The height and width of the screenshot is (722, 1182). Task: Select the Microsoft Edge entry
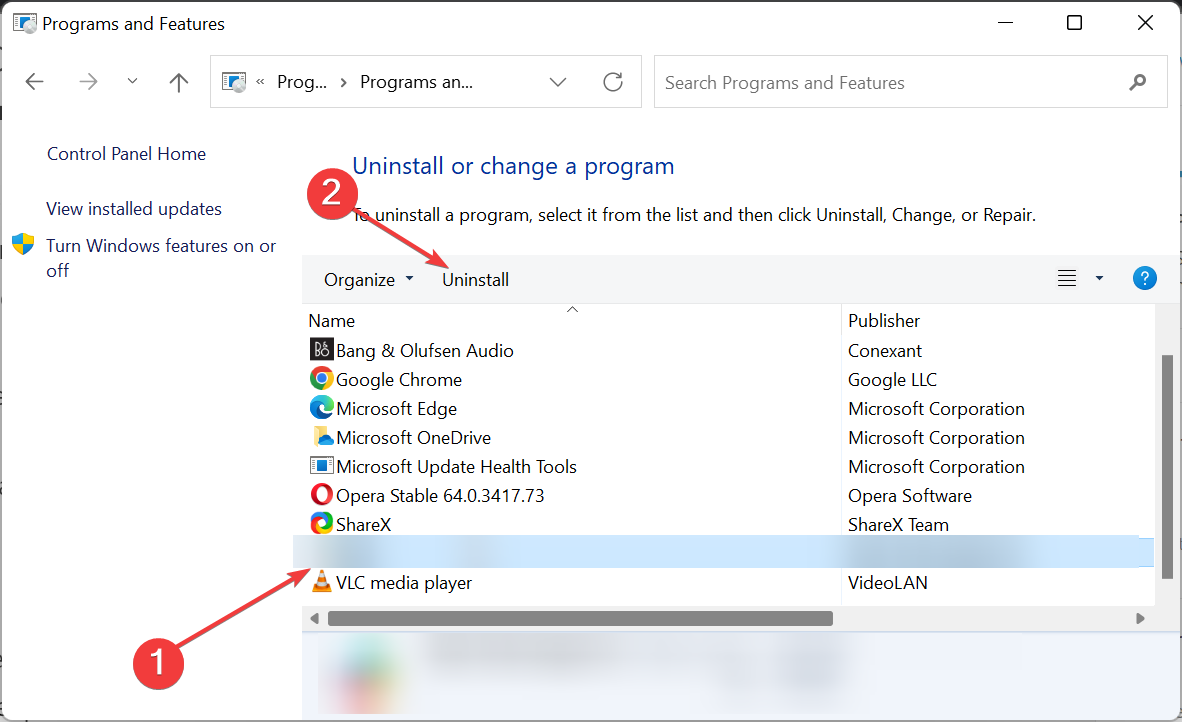click(x=397, y=408)
